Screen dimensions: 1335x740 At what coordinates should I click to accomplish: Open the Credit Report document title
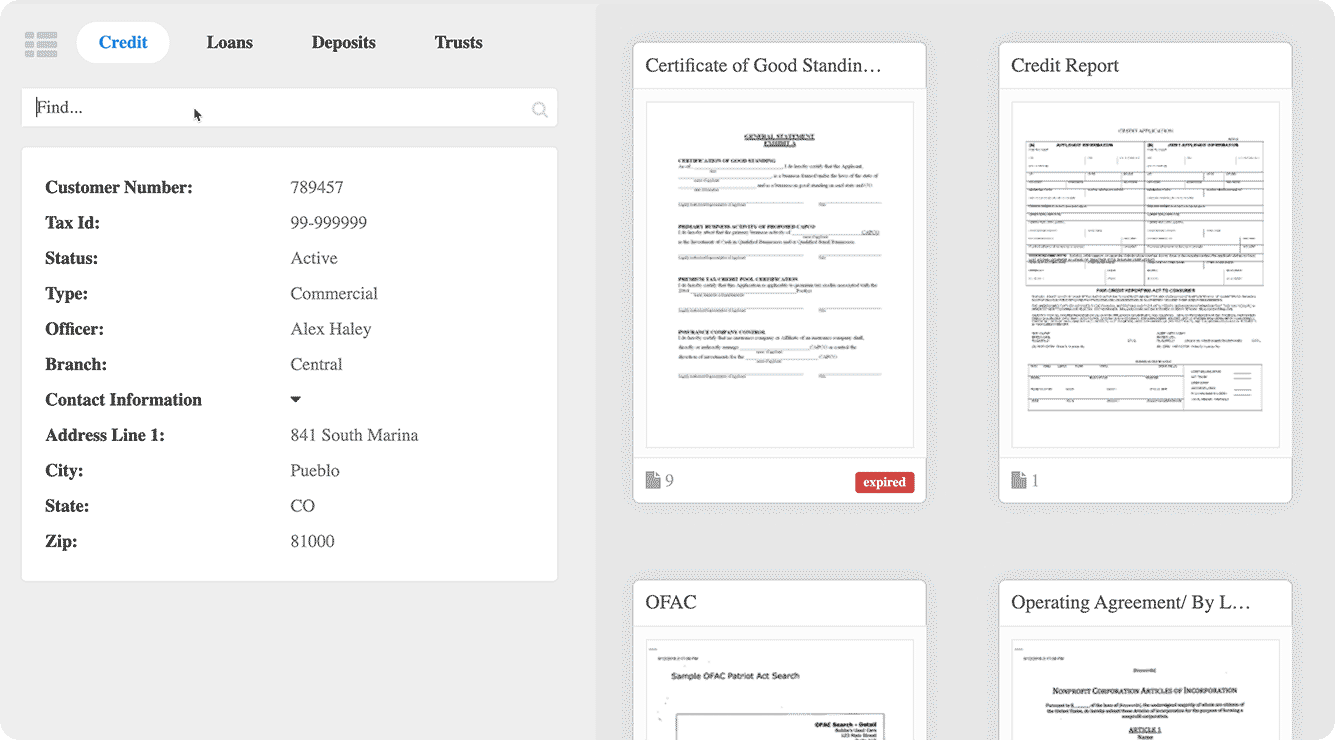coord(1064,65)
